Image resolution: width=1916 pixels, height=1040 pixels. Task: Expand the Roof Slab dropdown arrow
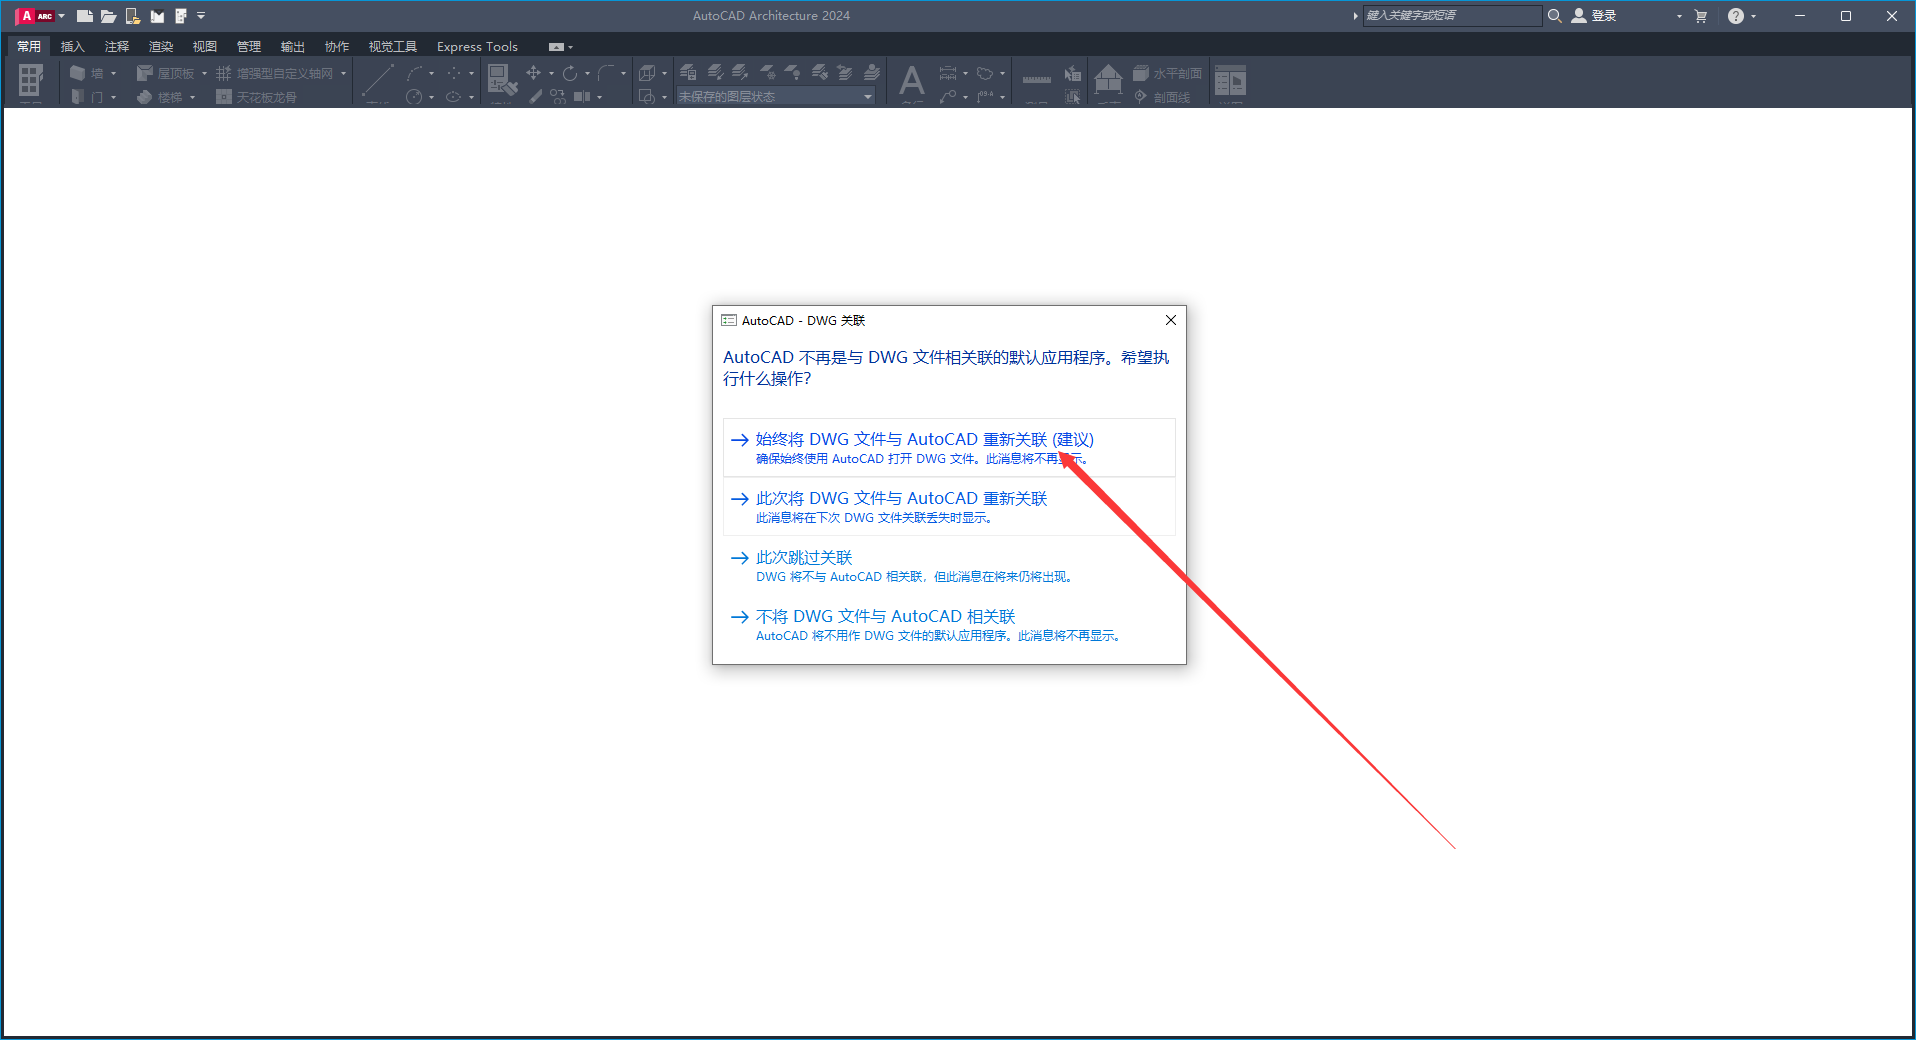203,72
